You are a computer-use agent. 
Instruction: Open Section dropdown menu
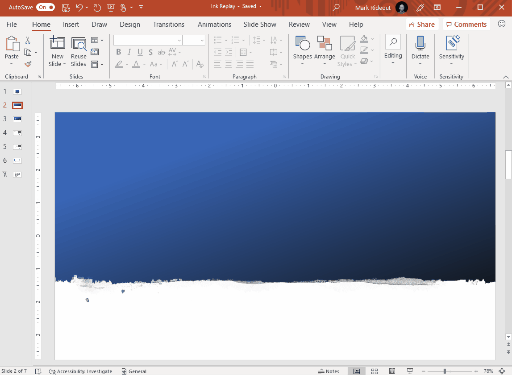(x=97, y=64)
